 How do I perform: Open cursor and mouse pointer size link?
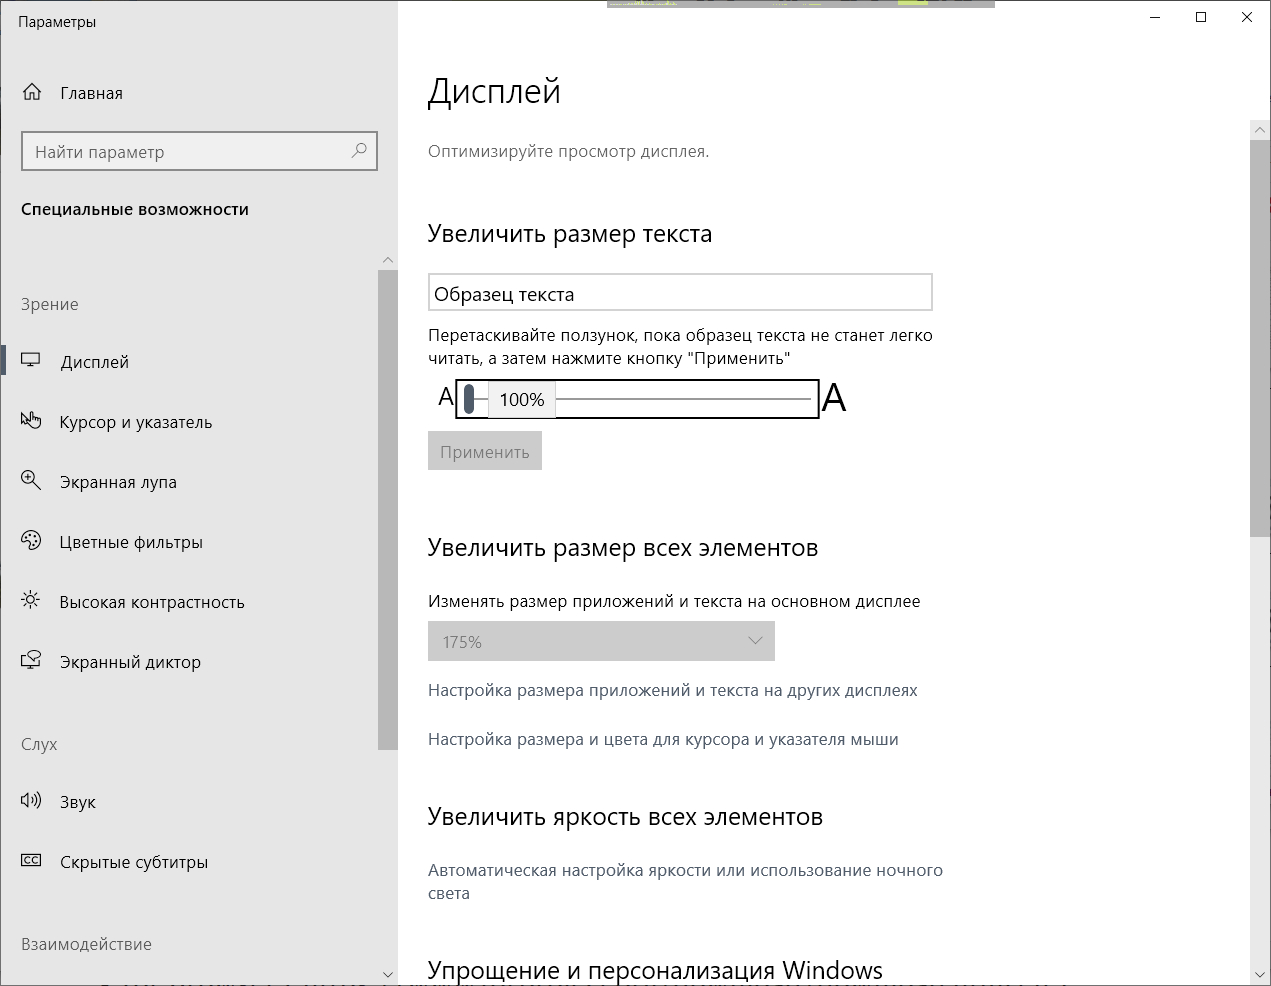[x=663, y=739]
